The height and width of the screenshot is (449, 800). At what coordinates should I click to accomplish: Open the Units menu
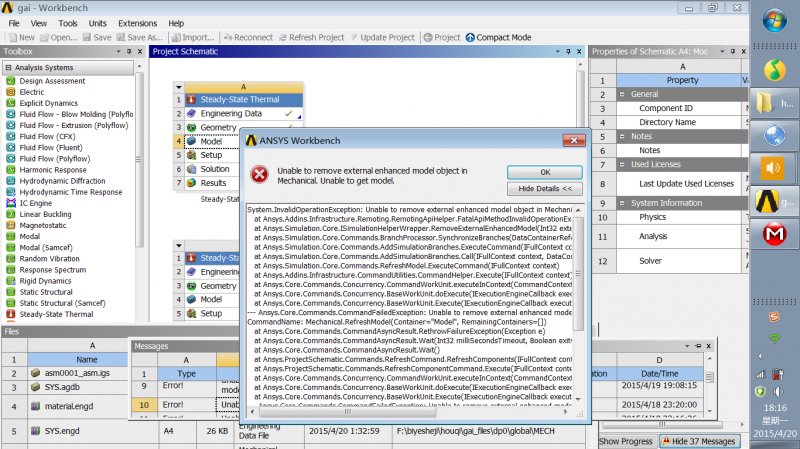(x=97, y=23)
